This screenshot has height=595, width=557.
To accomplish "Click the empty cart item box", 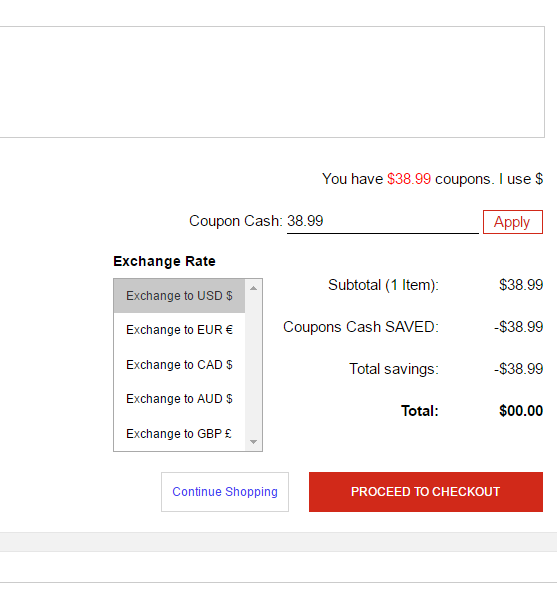I will [x=272, y=82].
